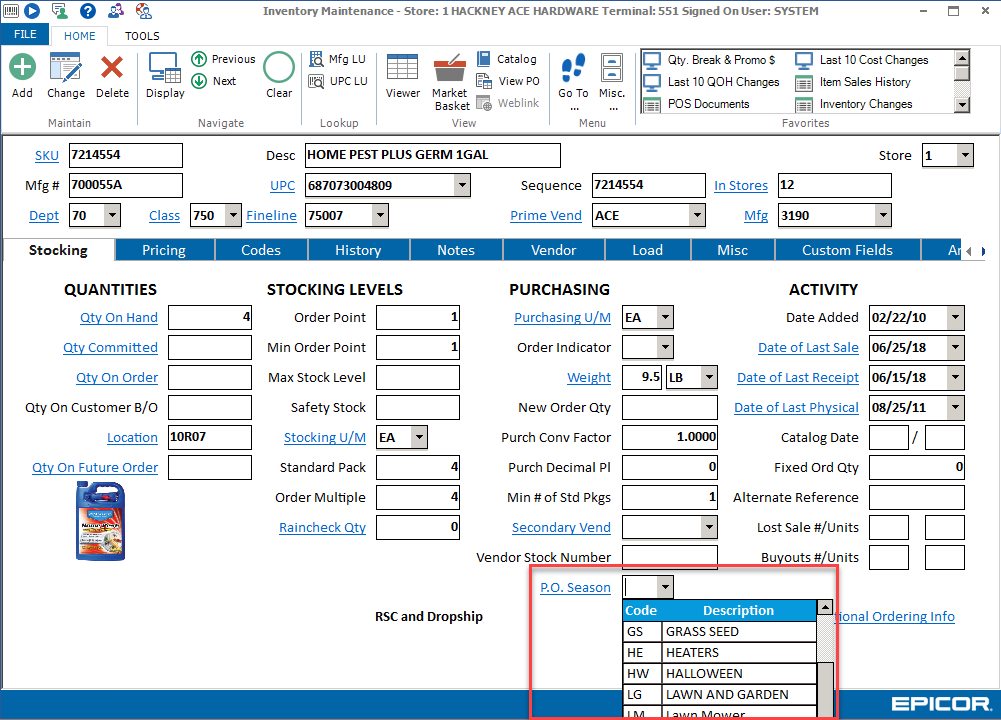Open Mfg LU lookup

(338, 59)
